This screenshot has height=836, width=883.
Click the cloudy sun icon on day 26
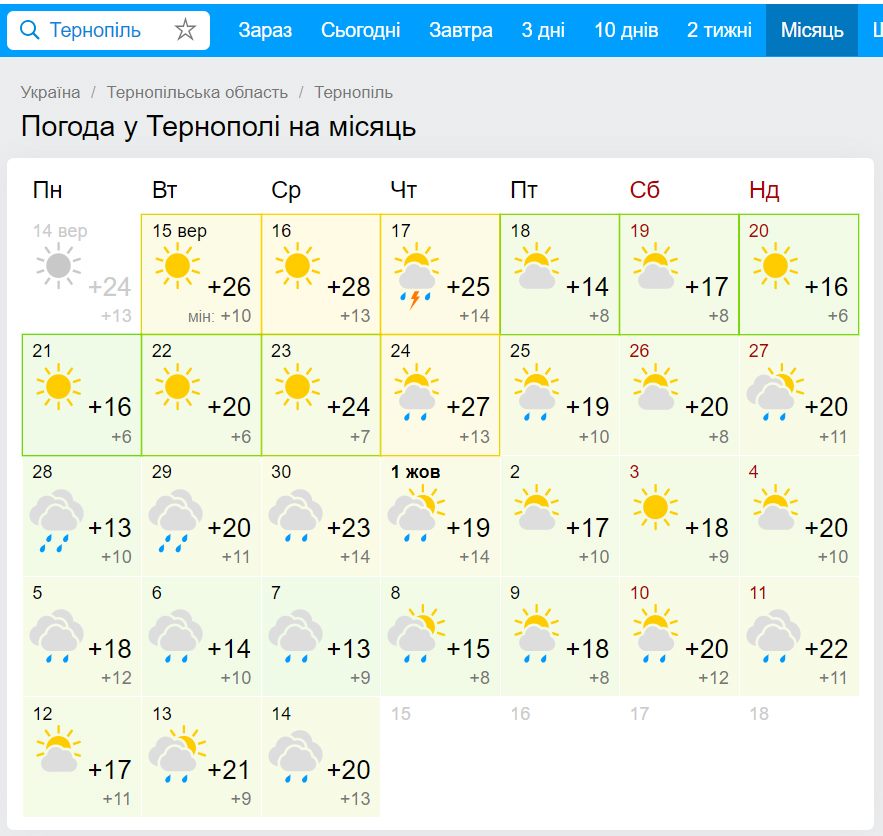(655, 387)
